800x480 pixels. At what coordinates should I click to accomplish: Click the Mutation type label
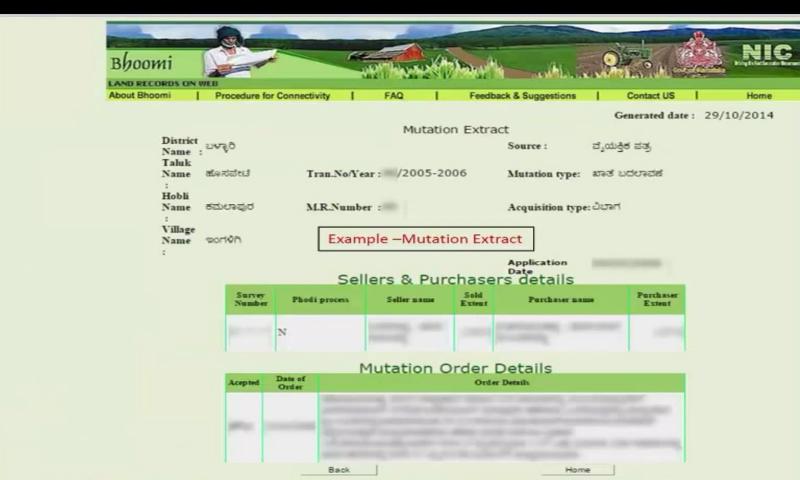[x=543, y=174]
